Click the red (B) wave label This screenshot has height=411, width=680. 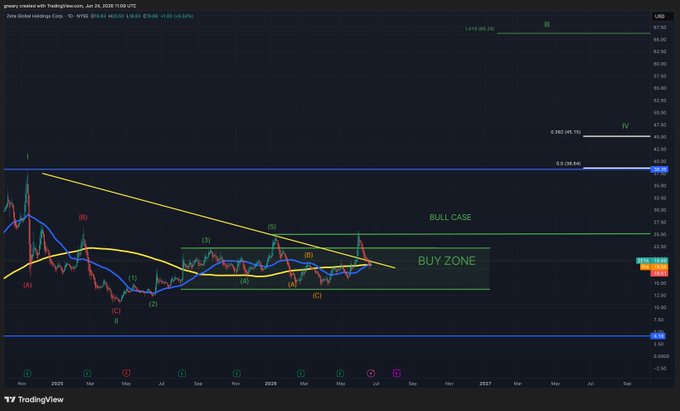pos(83,217)
